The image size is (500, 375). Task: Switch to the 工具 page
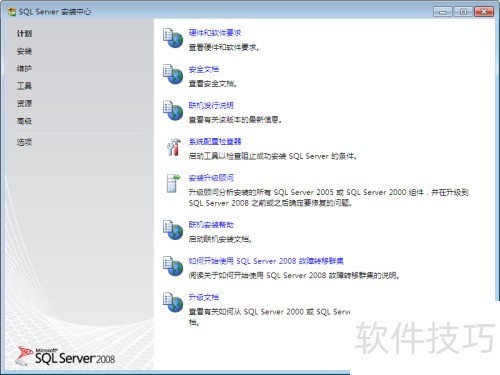coord(24,86)
